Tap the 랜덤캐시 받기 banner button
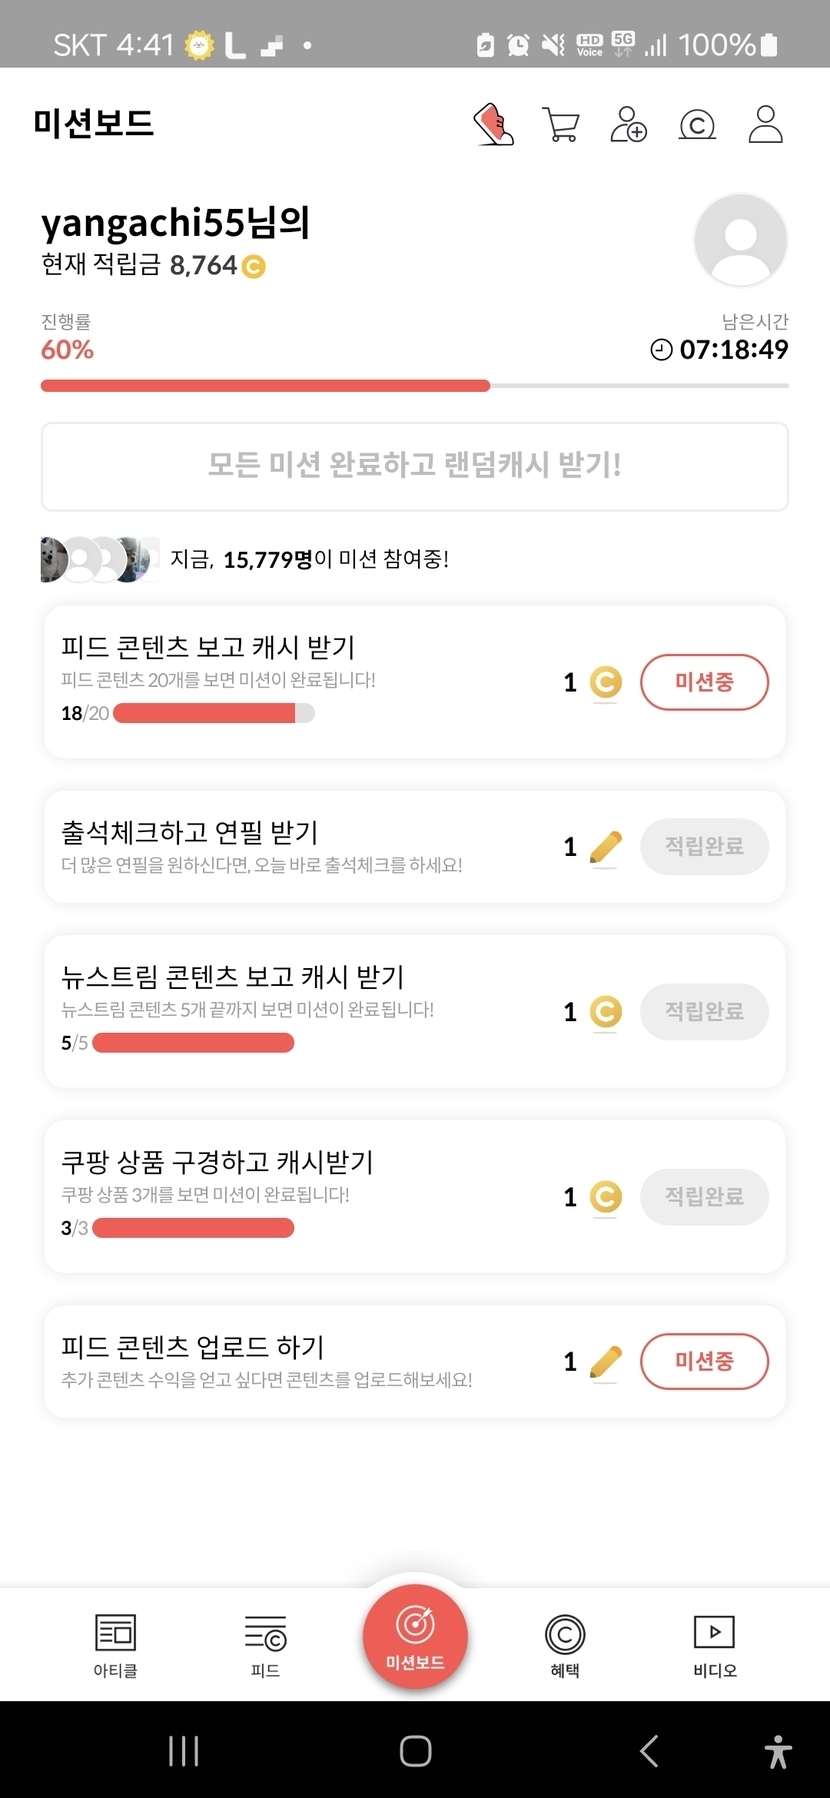The width and height of the screenshot is (830, 1798). tap(415, 466)
